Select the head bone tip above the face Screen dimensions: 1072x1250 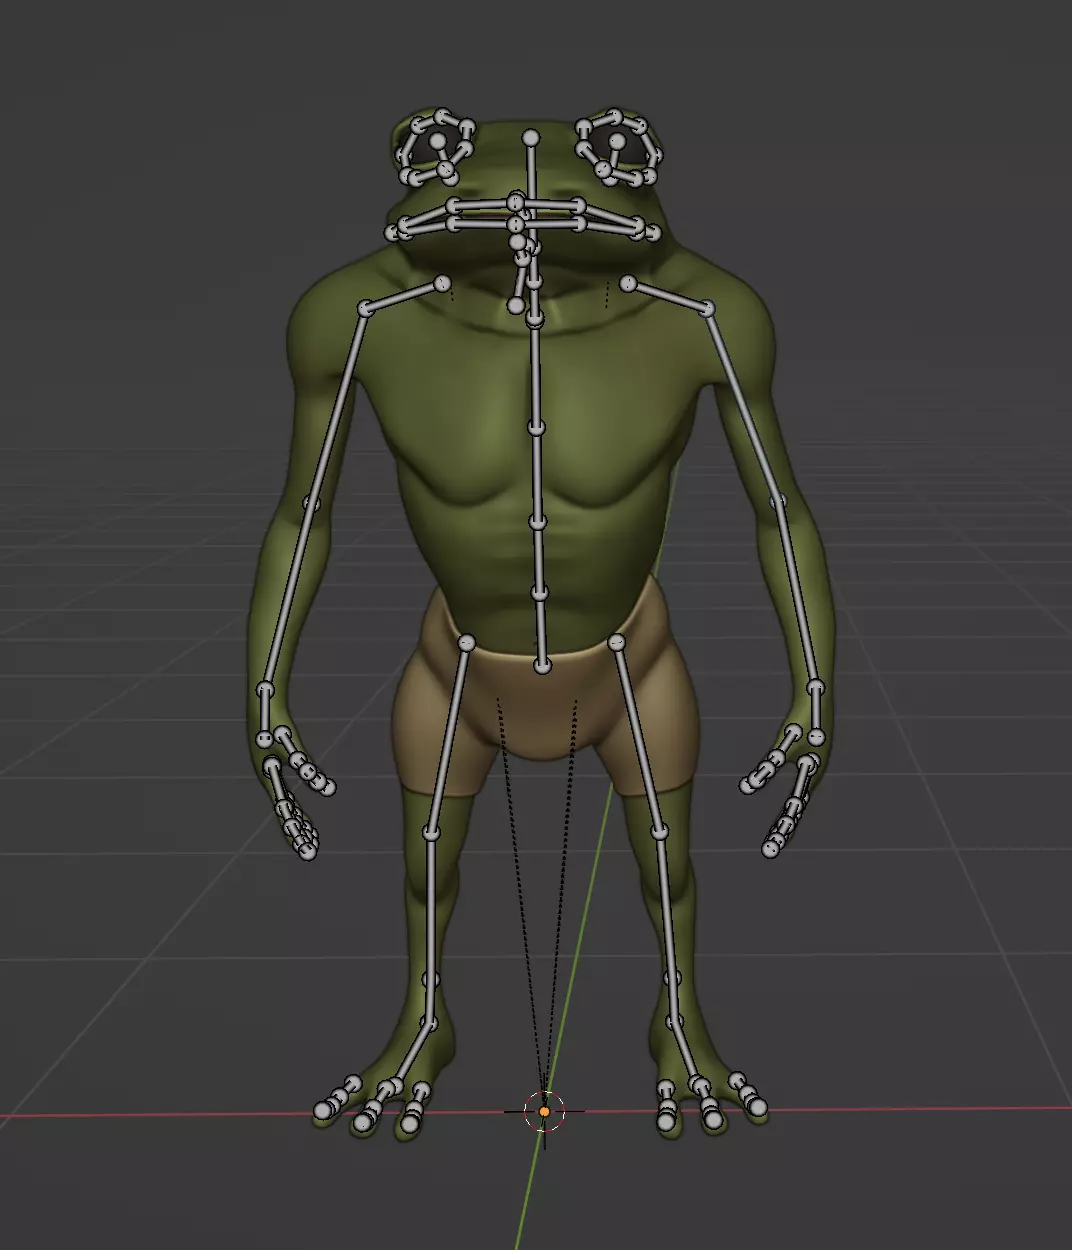[532, 137]
